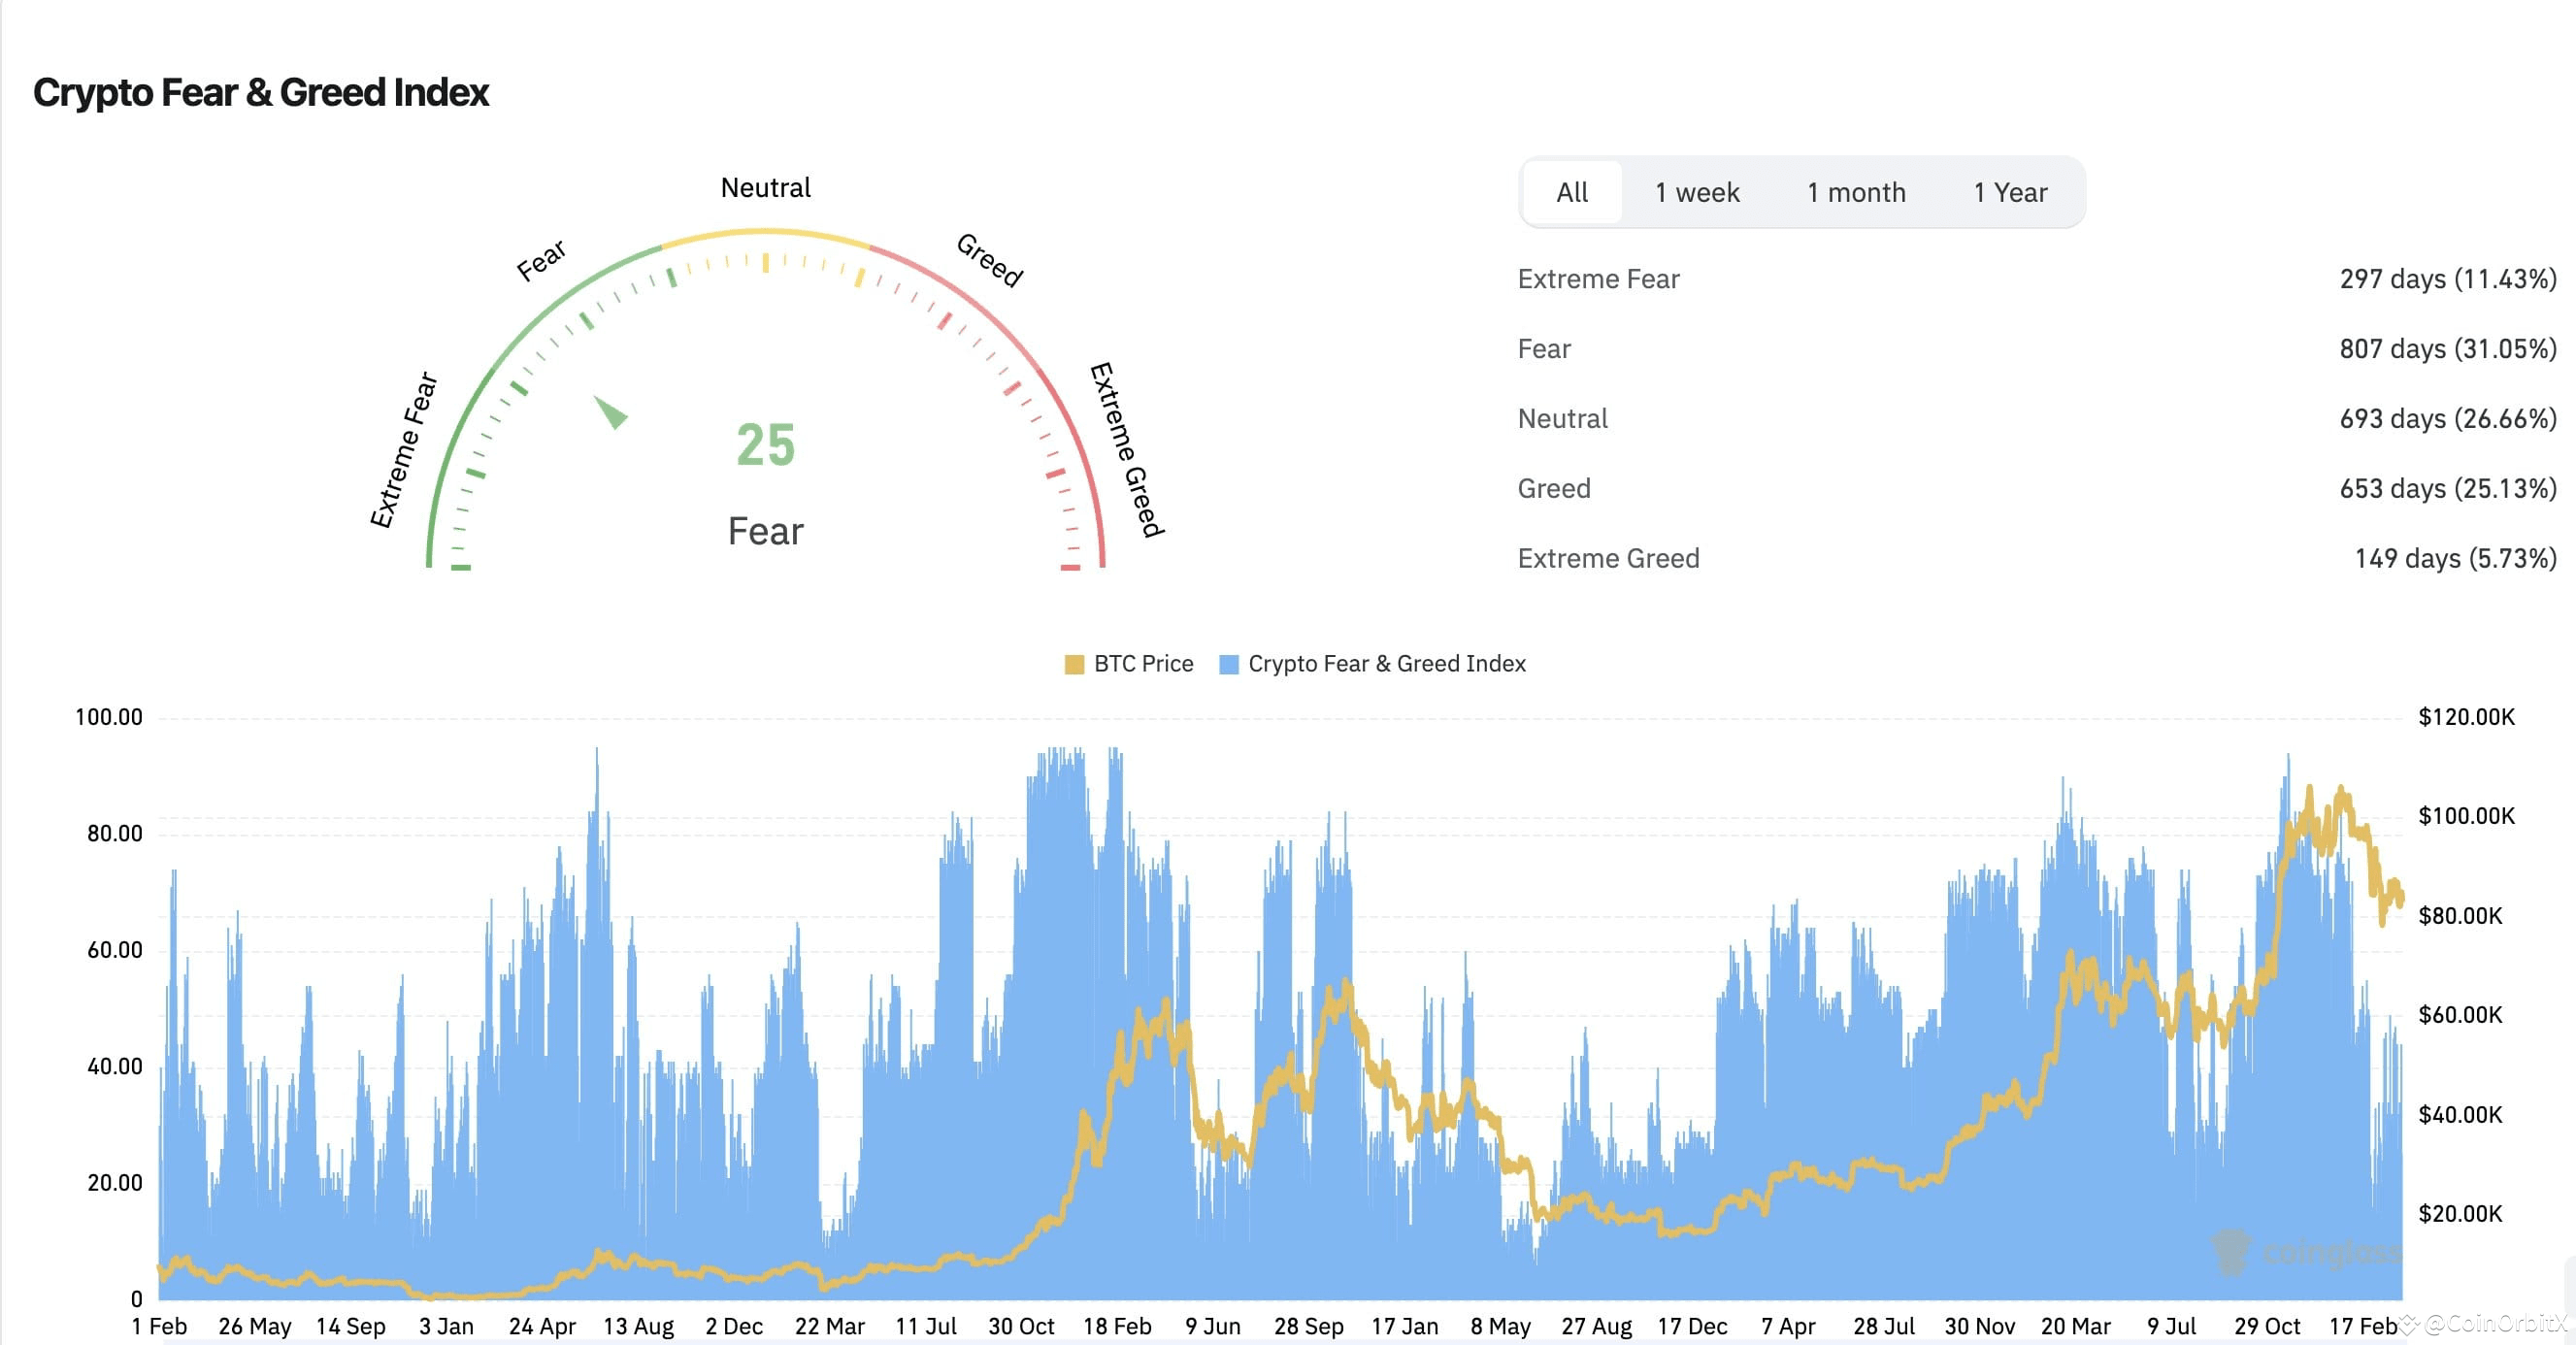The width and height of the screenshot is (2576, 1345).
Task: Click the 24 Apr date axis label
Action: click(542, 1327)
